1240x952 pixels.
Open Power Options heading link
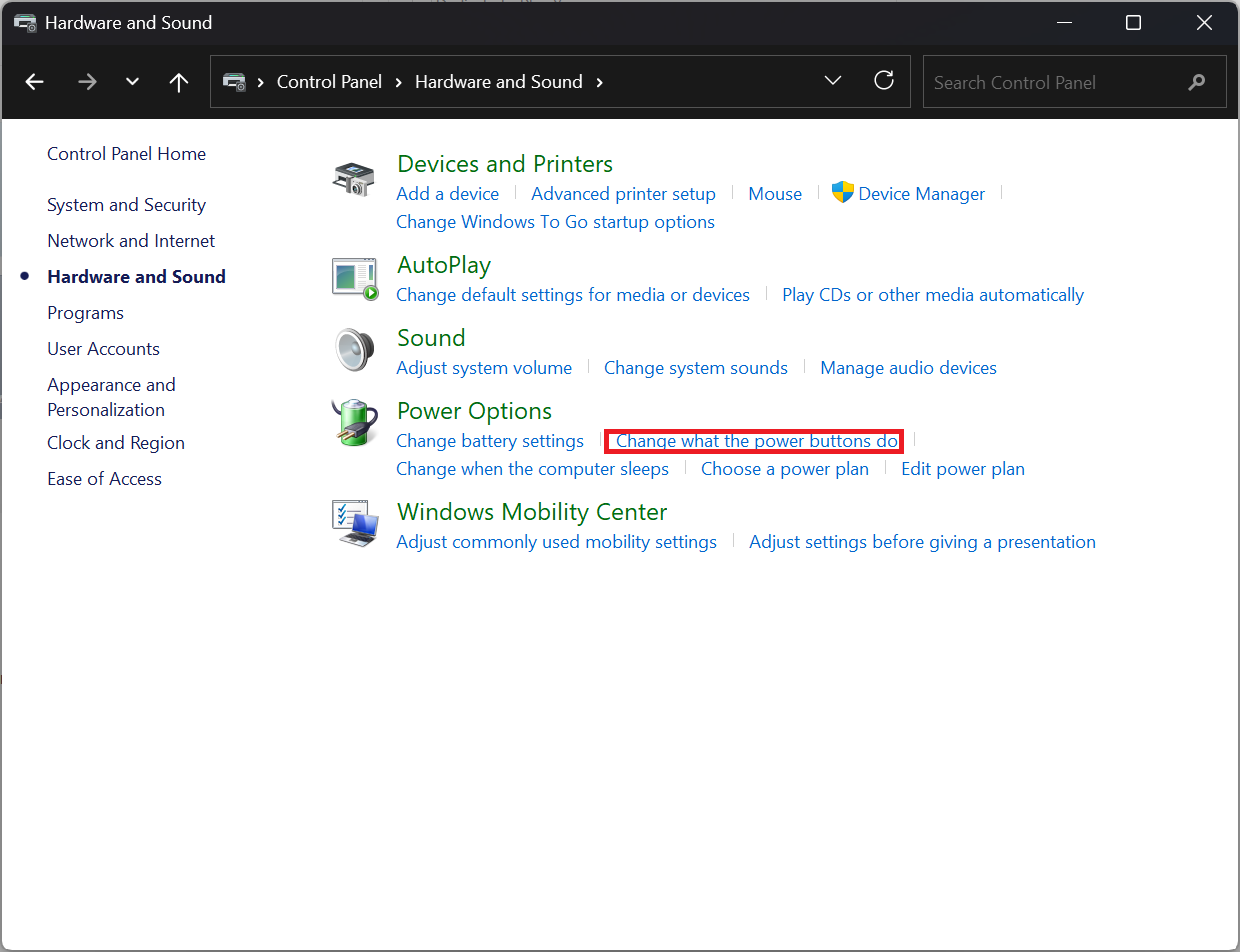coord(474,411)
